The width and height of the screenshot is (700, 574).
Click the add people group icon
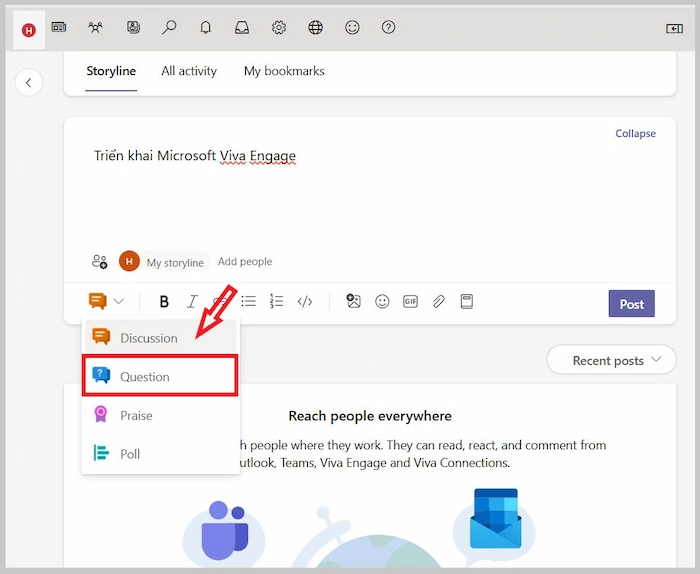click(x=100, y=262)
